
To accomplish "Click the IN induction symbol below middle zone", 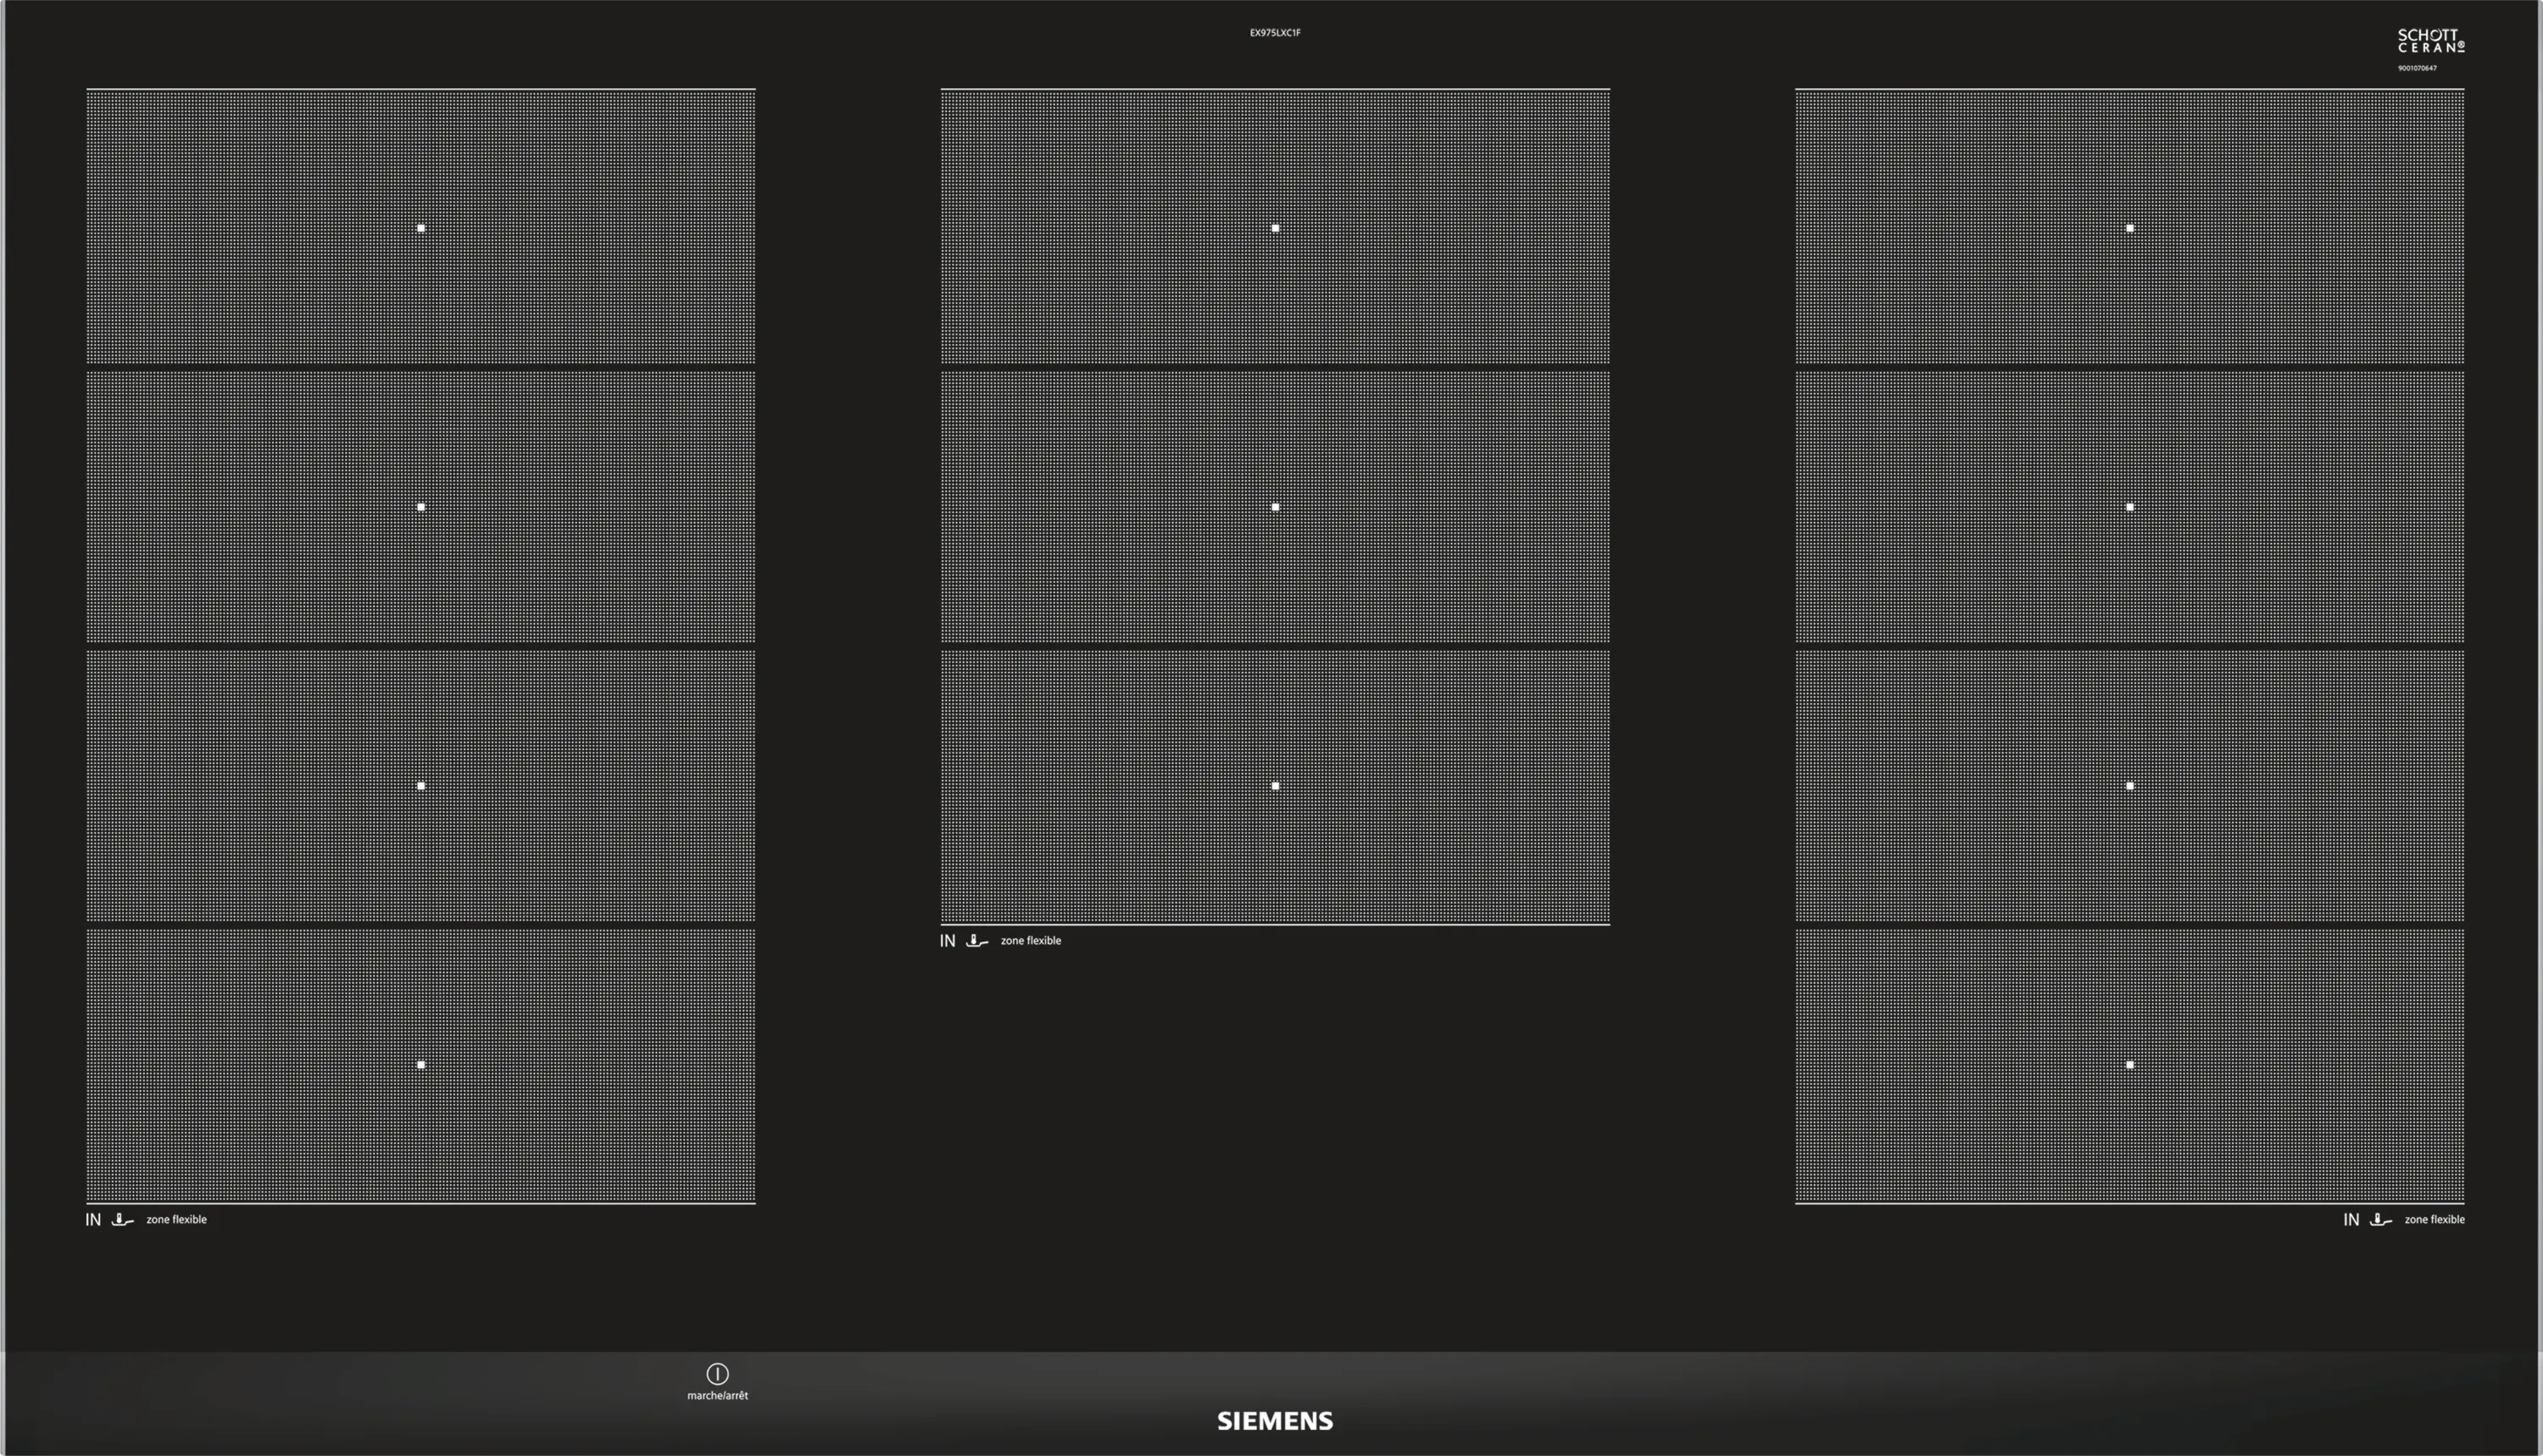I will click(947, 941).
